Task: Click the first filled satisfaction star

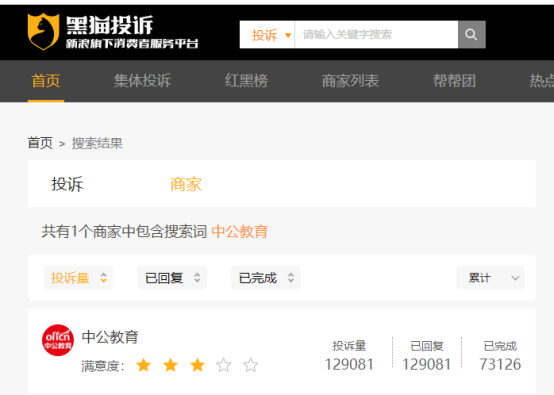Action: coord(144,365)
